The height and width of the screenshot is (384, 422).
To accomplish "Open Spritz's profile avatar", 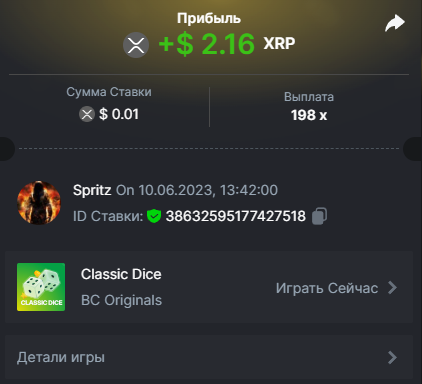I will 39,203.
